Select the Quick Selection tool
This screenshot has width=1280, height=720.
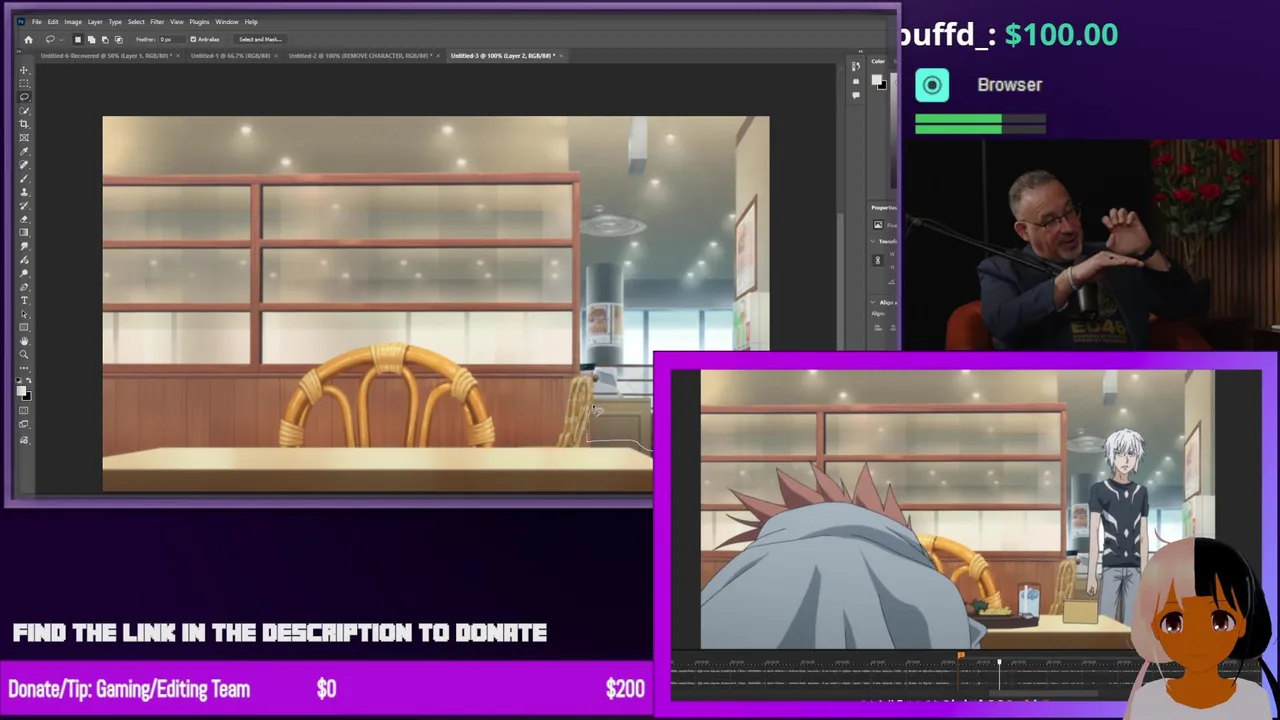pos(24,110)
